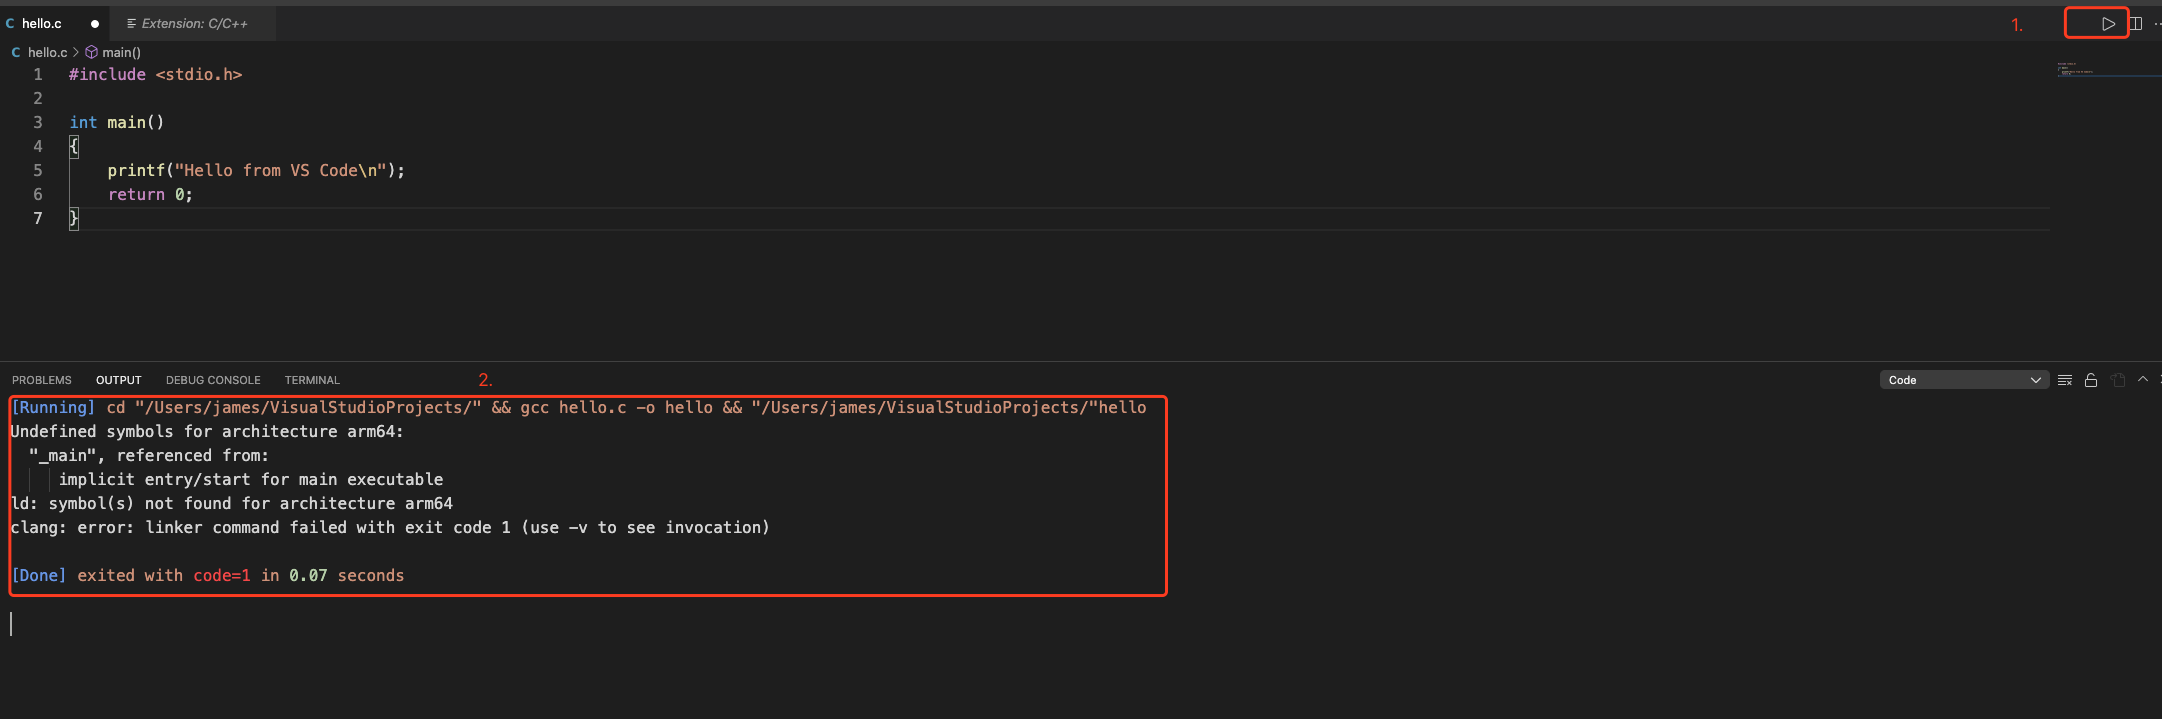Click hello.c in the breadcrumb path

[47, 52]
